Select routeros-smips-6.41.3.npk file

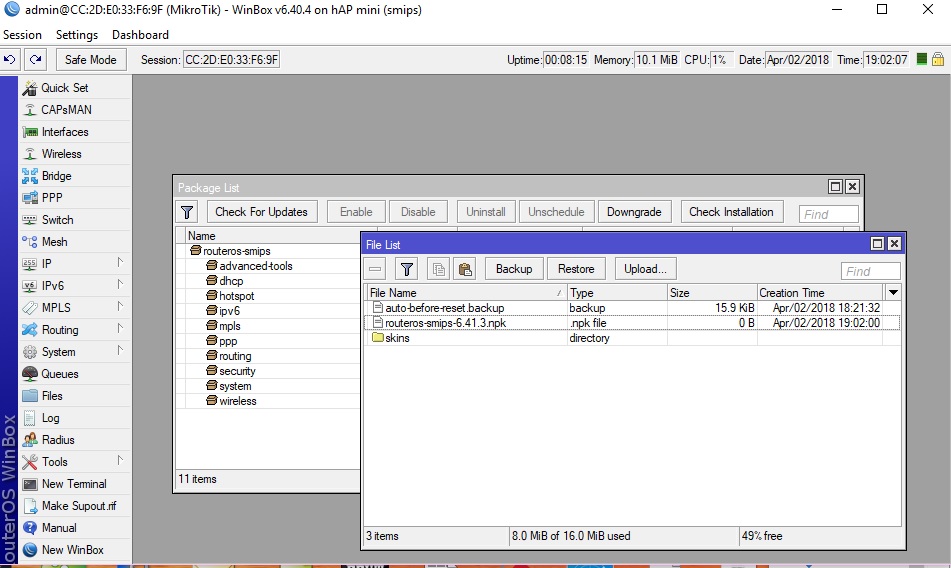(631, 323)
